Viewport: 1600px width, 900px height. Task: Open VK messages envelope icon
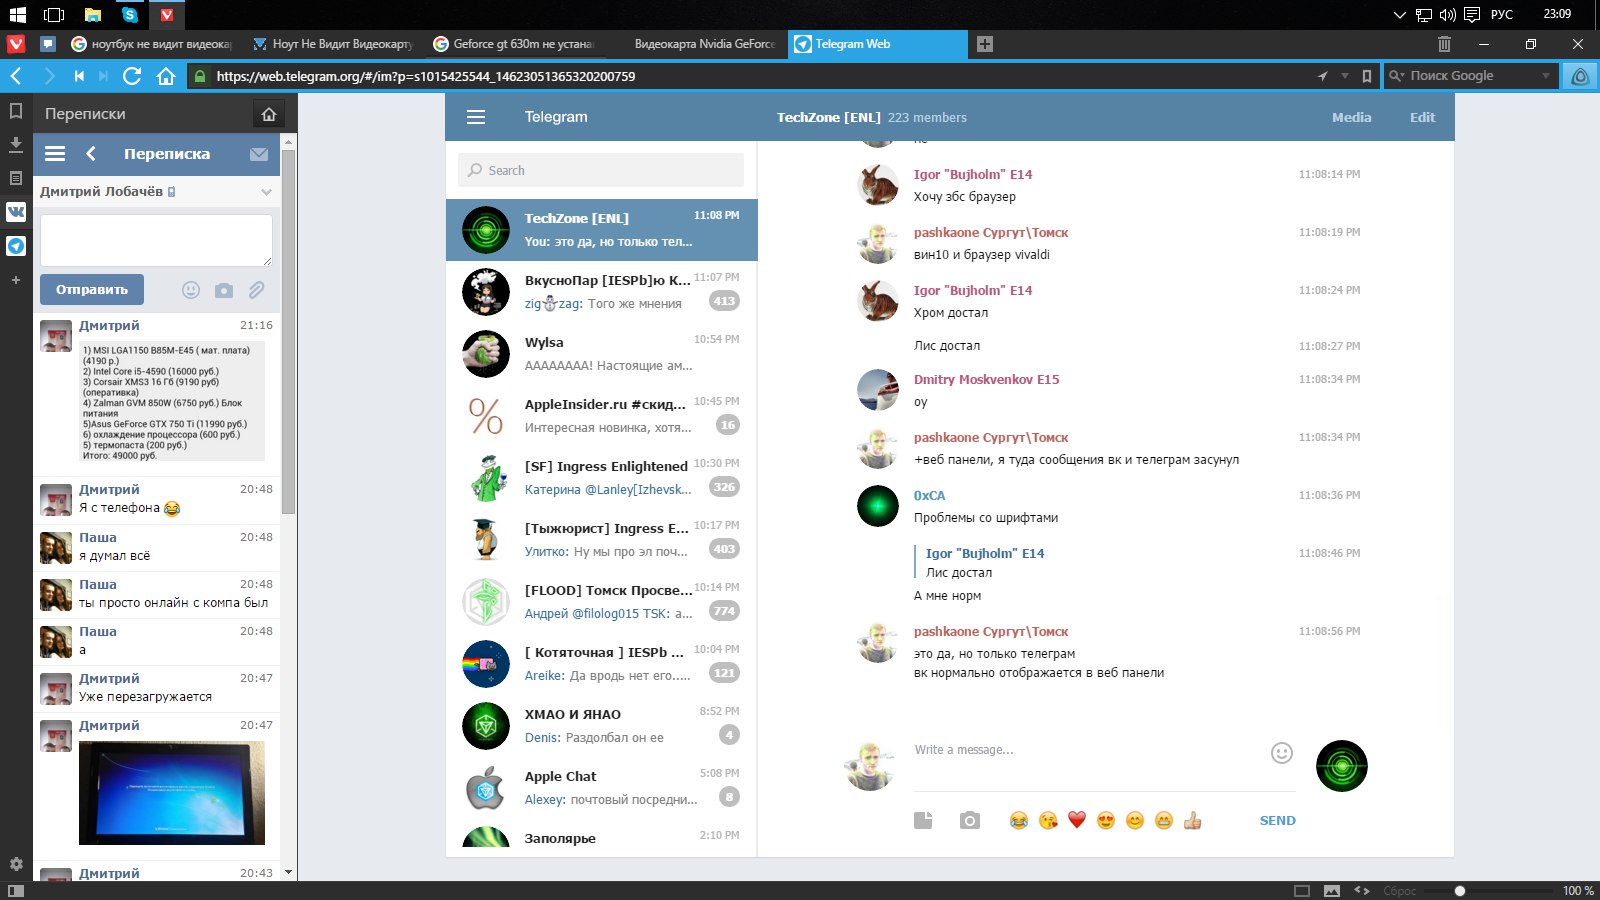[259, 154]
